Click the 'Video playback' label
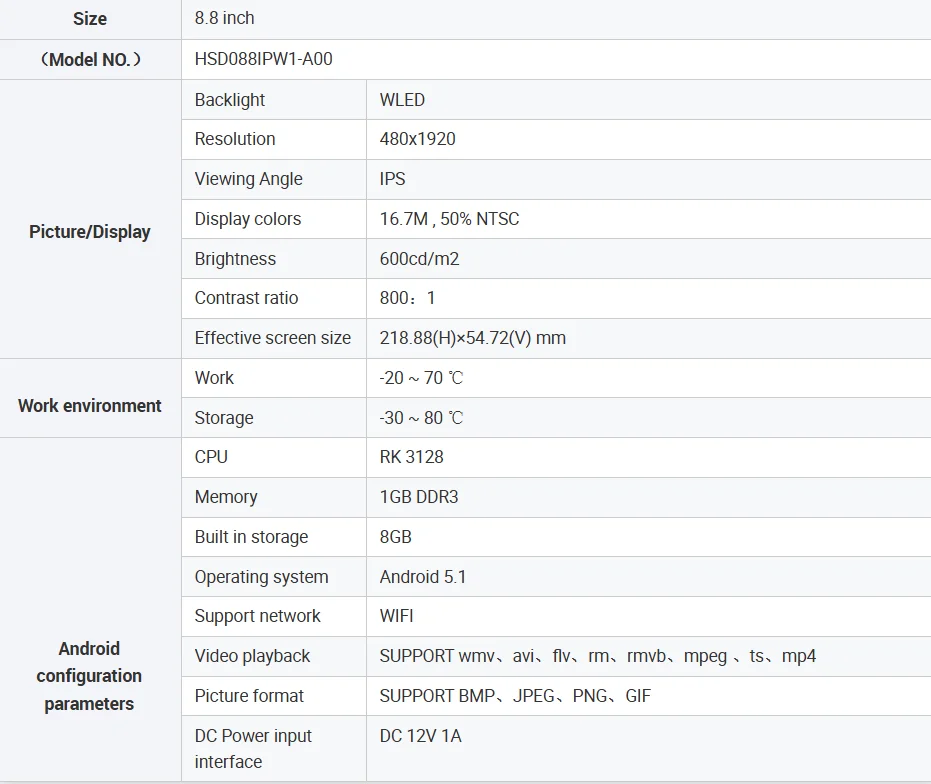 (252, 656)
